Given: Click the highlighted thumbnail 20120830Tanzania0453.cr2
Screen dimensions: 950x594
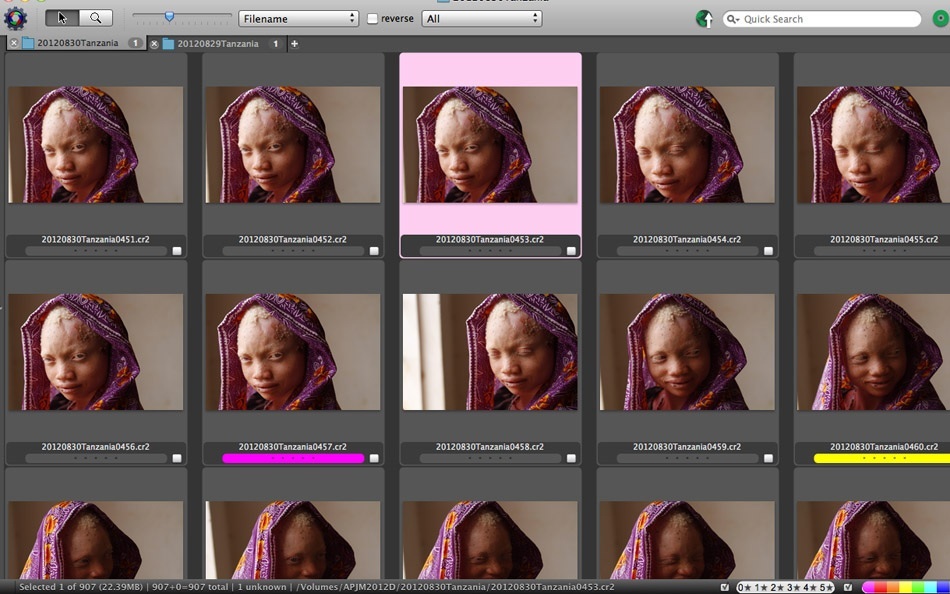Looking at the screenshot, I should point(490,144).
